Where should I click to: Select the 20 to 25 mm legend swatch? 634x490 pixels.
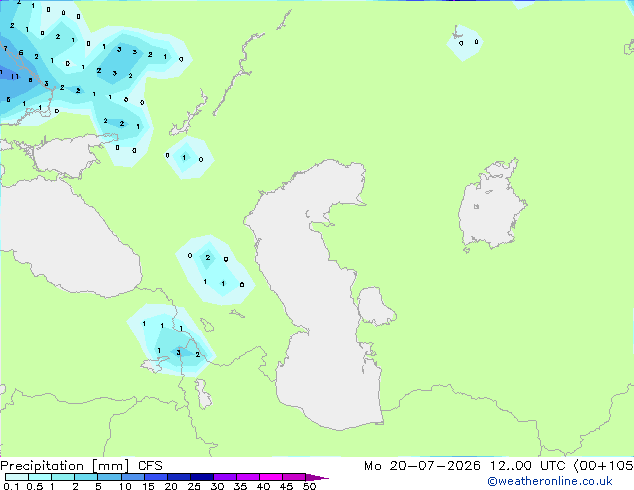coord(179,477)
